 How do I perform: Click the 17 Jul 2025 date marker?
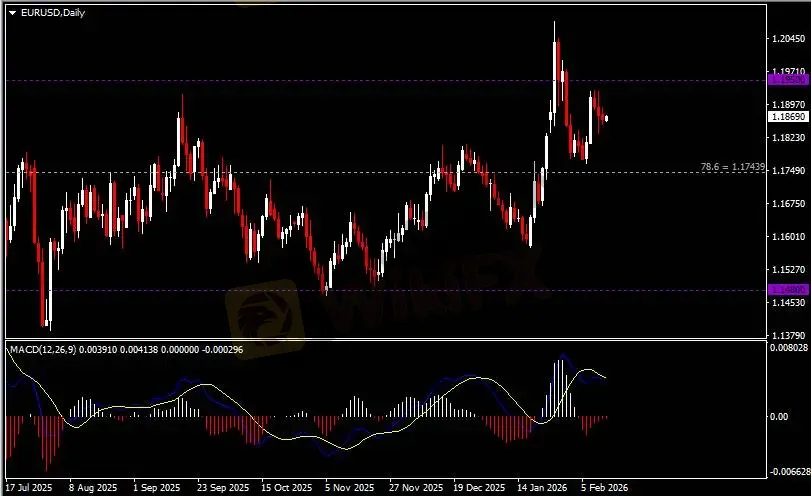pyautogui.click(x=28, y=488)
